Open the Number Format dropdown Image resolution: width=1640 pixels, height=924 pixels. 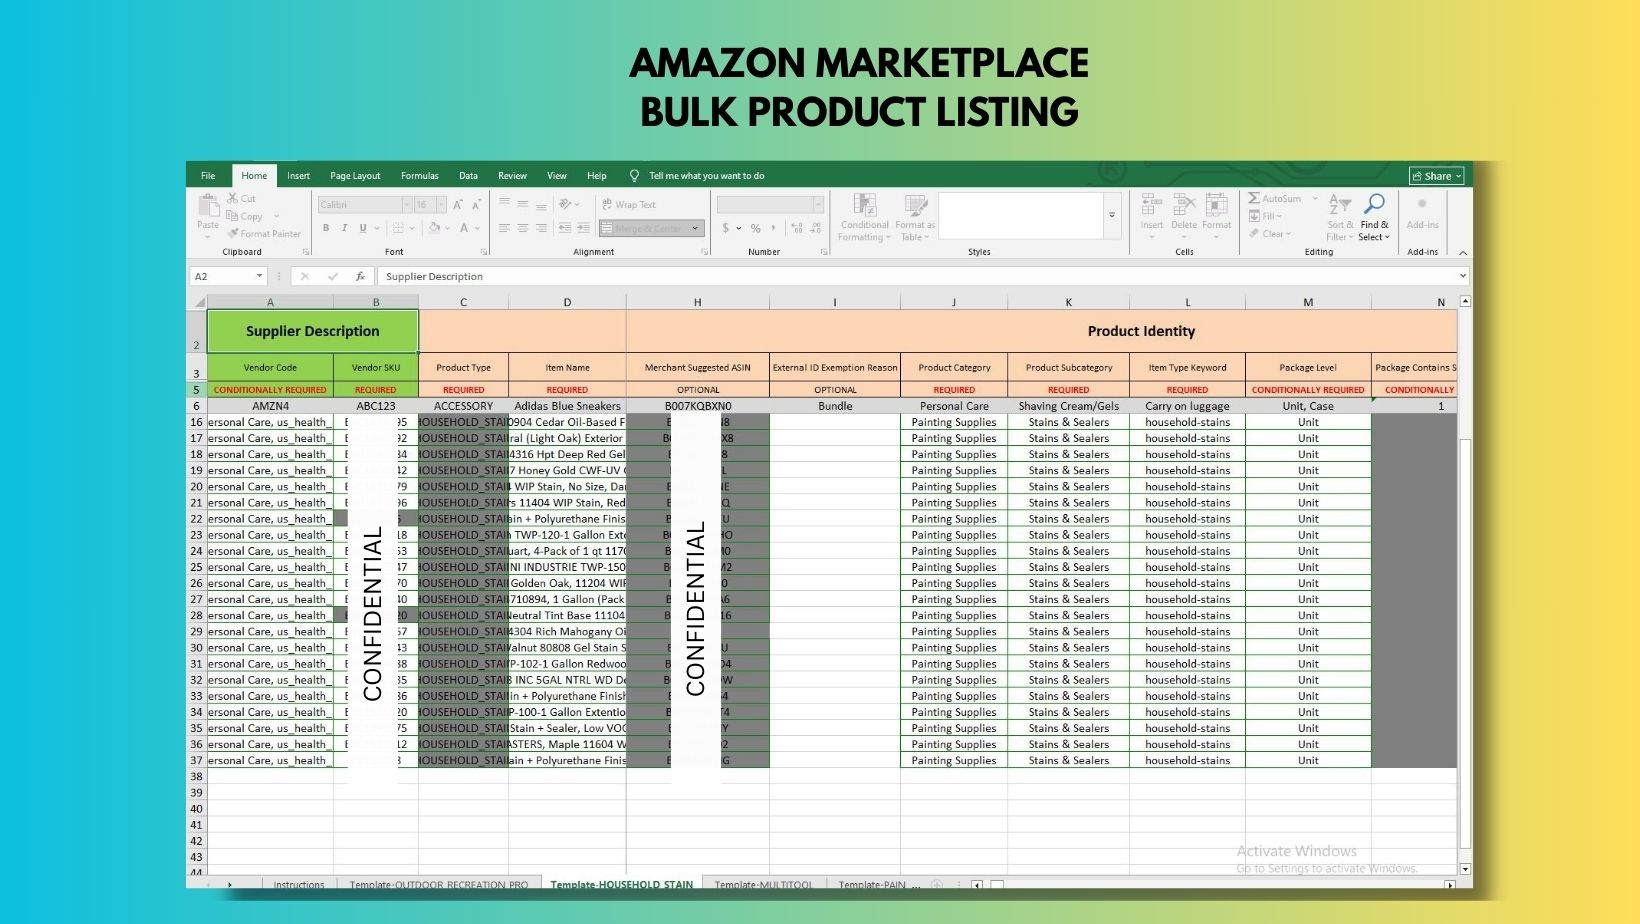click(818, 205)
